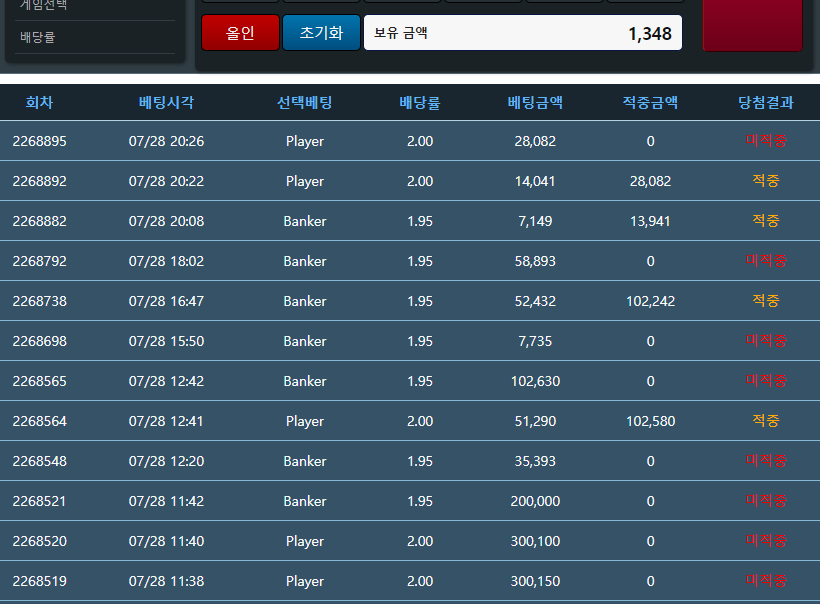Click bet amount 51,290
820x604 pixels.
pyautogui.click(x=535, y=421)
